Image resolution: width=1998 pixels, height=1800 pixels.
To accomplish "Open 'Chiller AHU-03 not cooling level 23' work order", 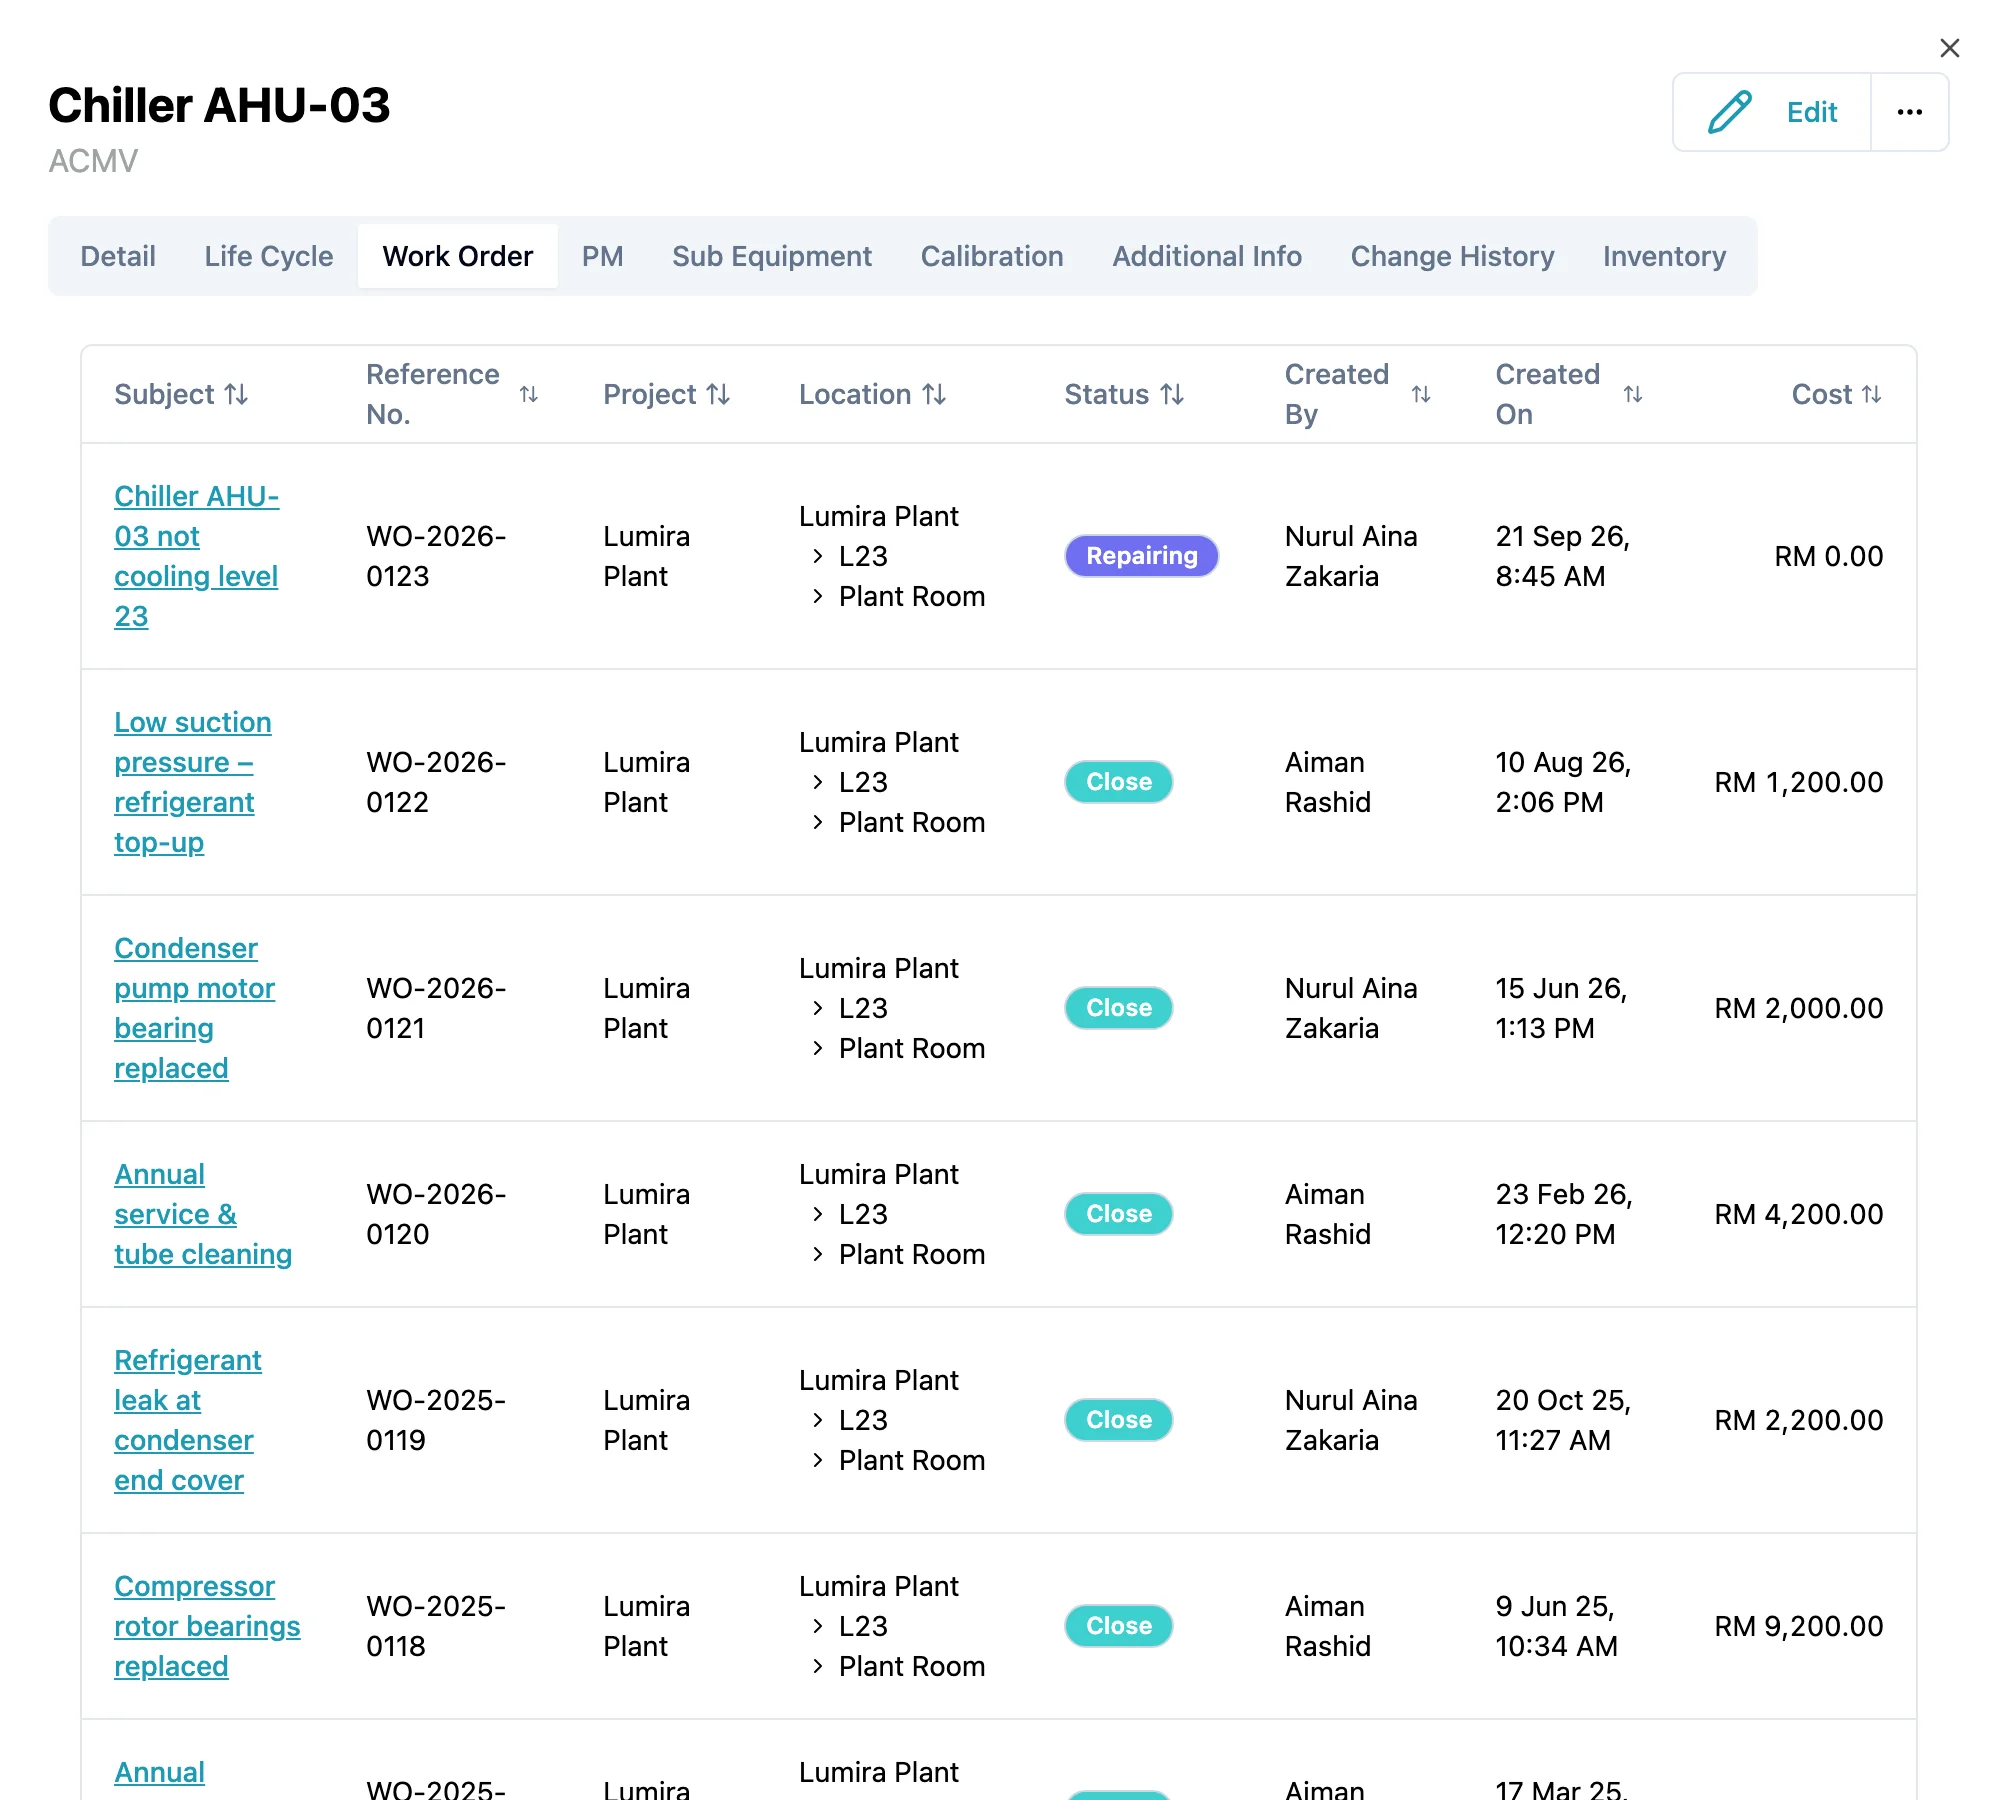I will tap(196, 556).
